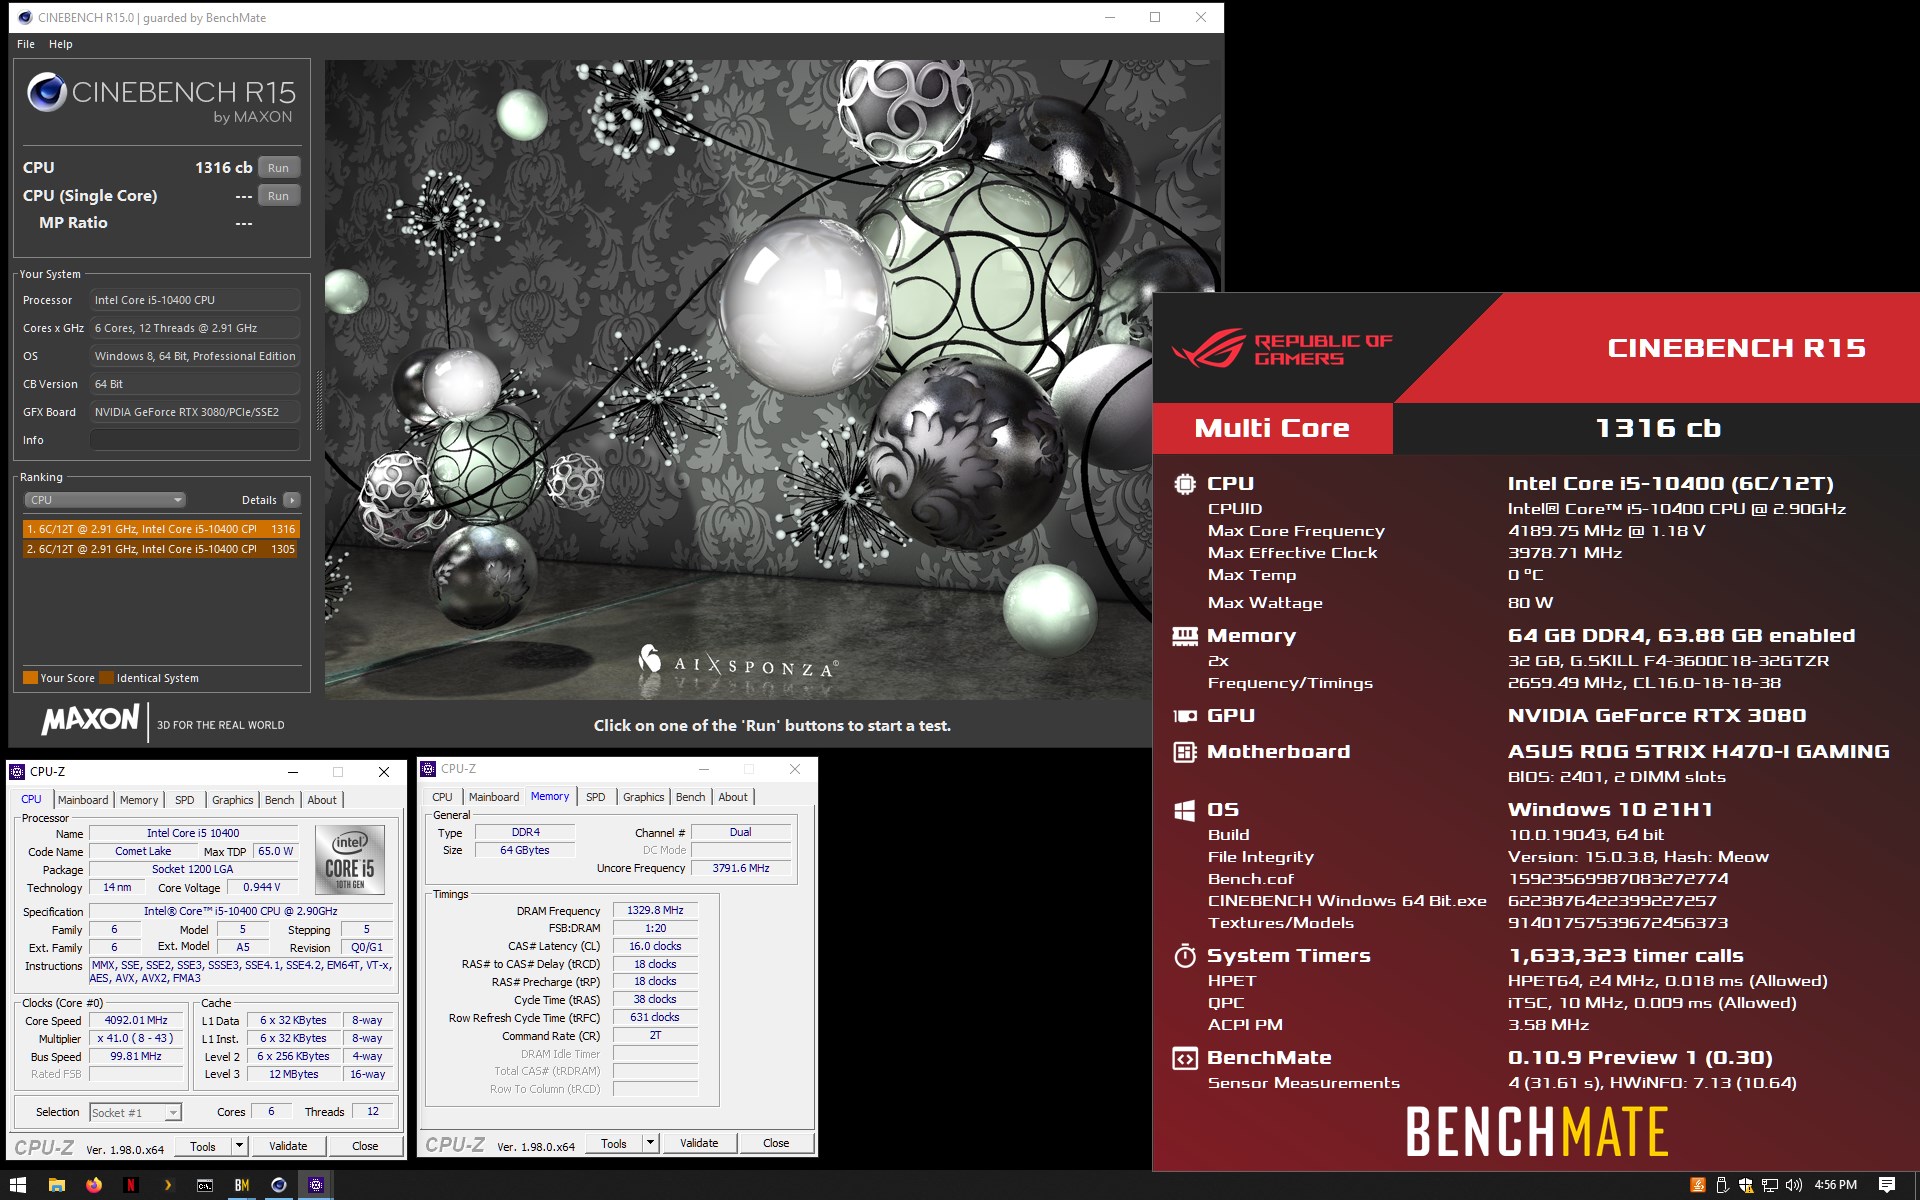This screenshot has height=1200, width=1920.
Task: Open File Explorer from the taskbar
Action: pyautogui.click(x=57, y=1185)
